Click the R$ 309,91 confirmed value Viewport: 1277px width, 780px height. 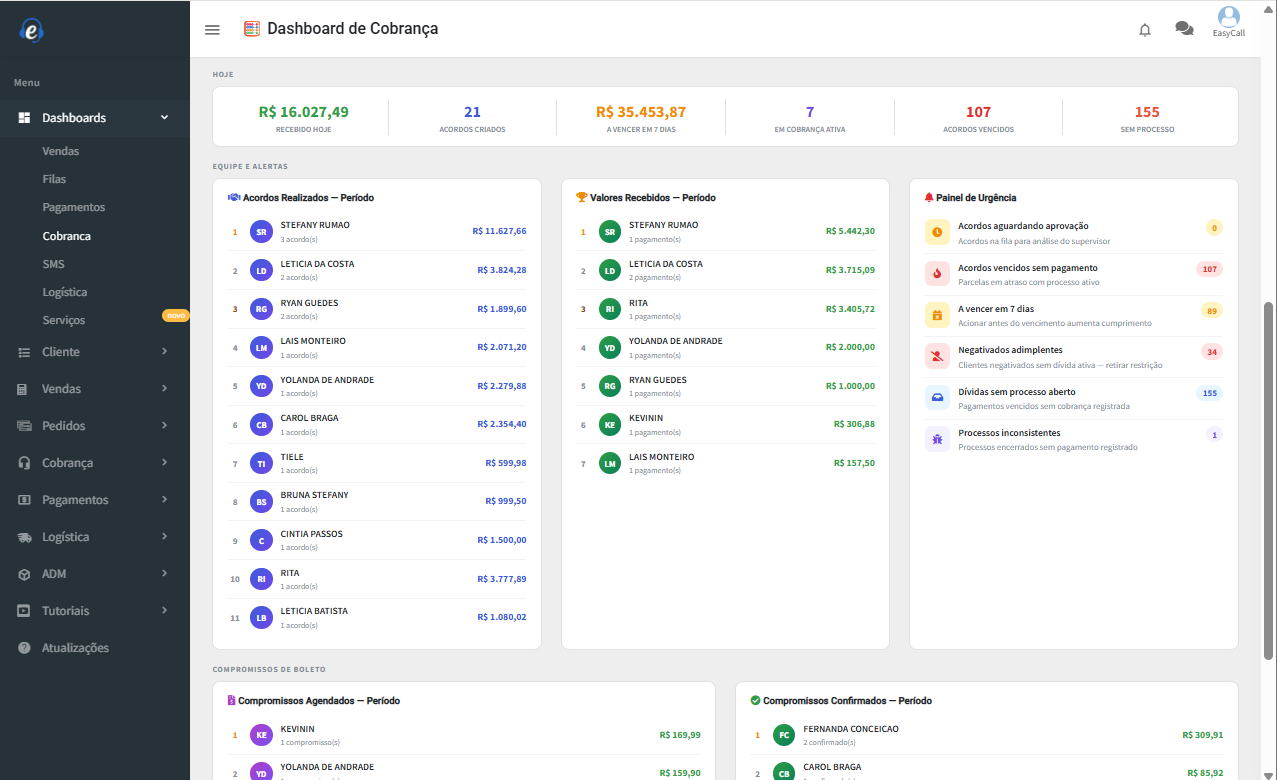pos(1202,735)
